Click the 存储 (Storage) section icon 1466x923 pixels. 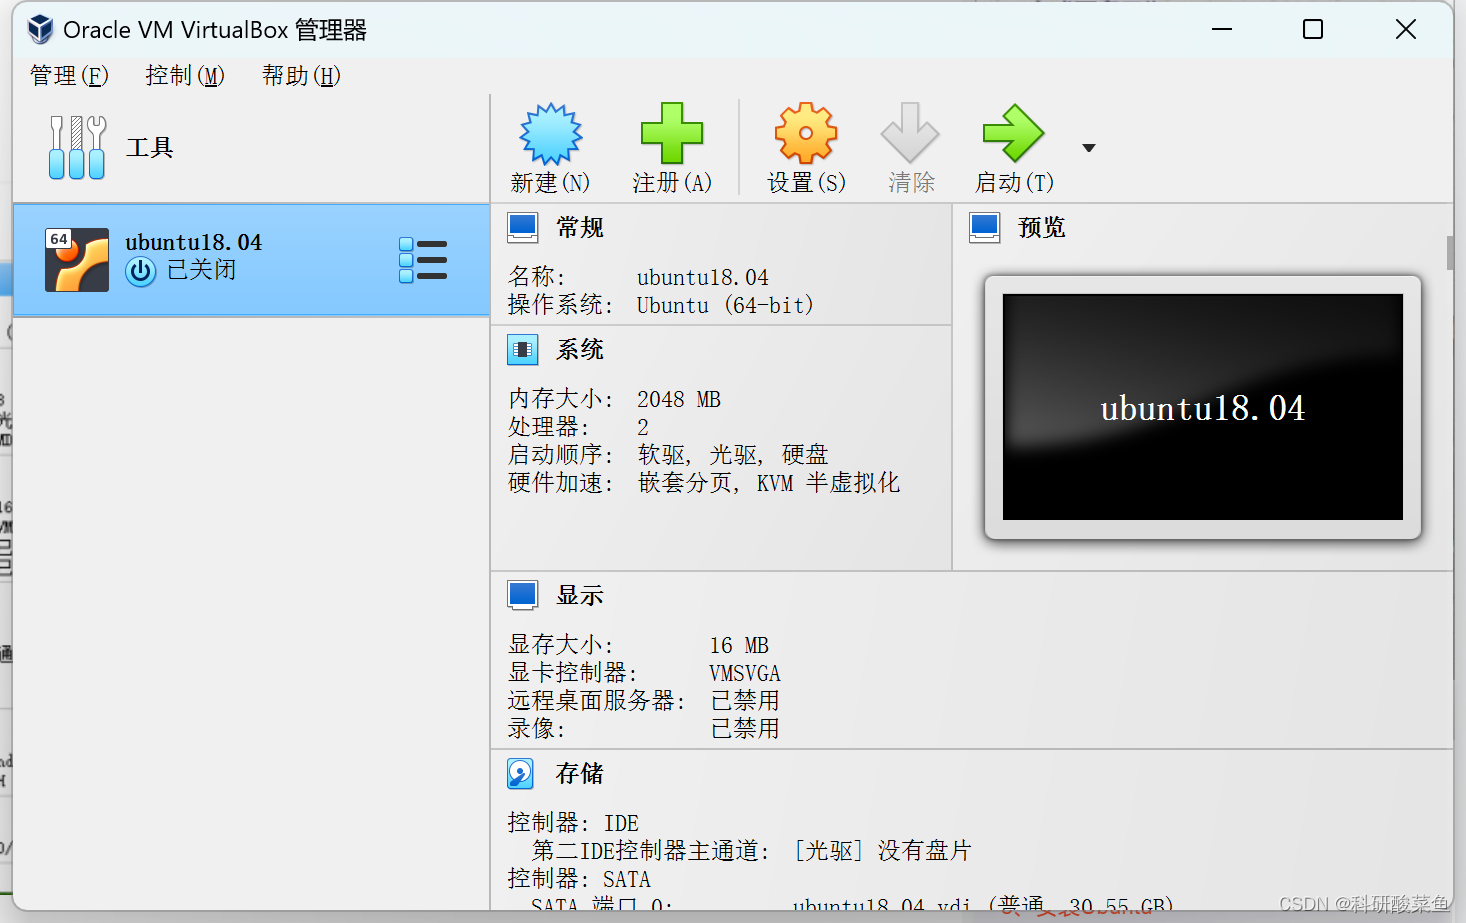520,773
